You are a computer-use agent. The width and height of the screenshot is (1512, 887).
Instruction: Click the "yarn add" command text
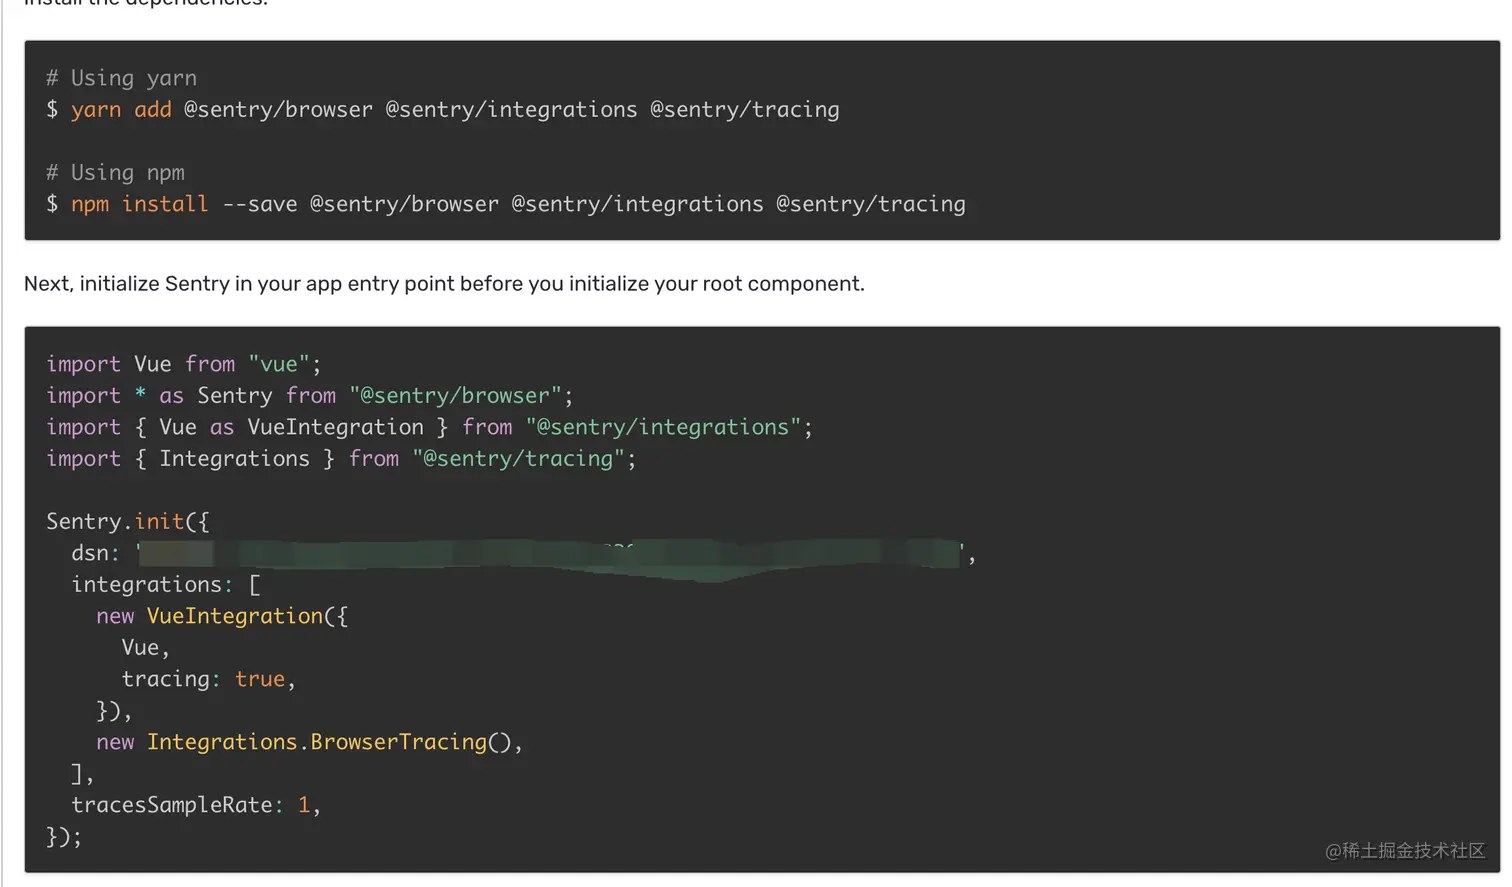coord(121,110)
